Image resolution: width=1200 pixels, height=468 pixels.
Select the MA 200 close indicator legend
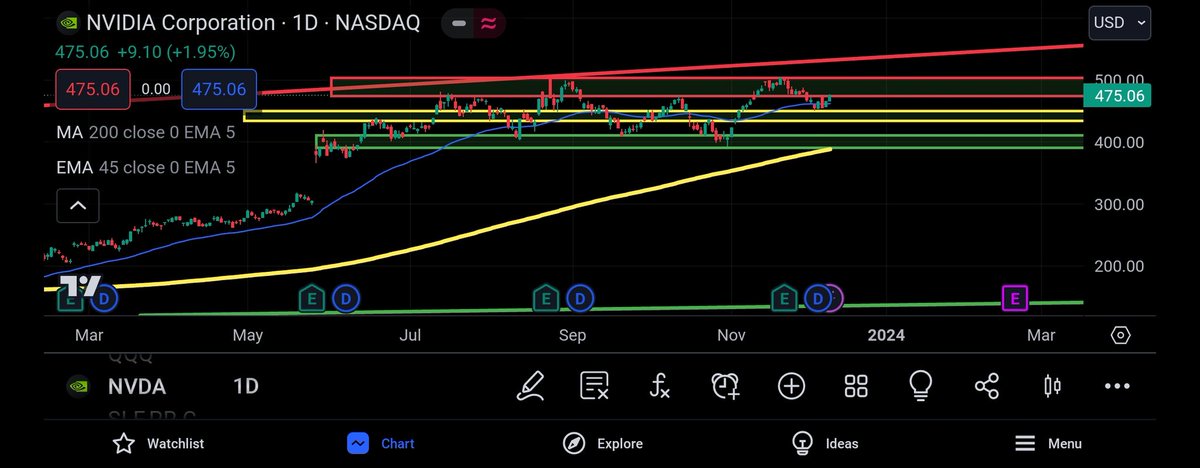[x=145, y=132]
